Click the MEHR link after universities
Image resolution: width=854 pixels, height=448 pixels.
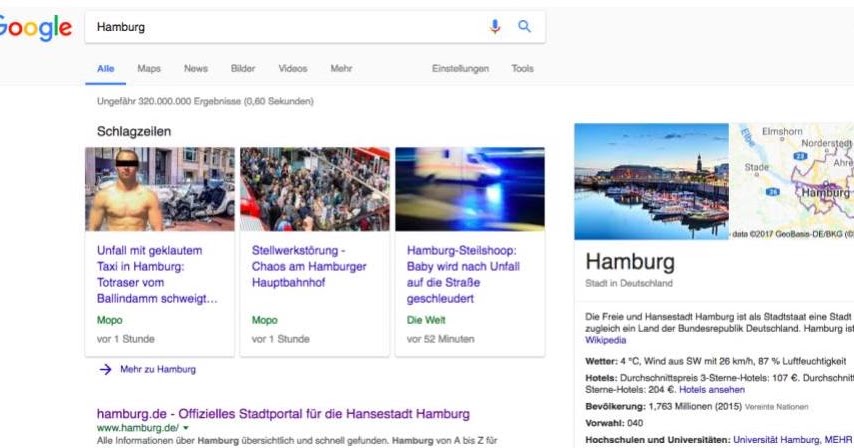(838, 440)
